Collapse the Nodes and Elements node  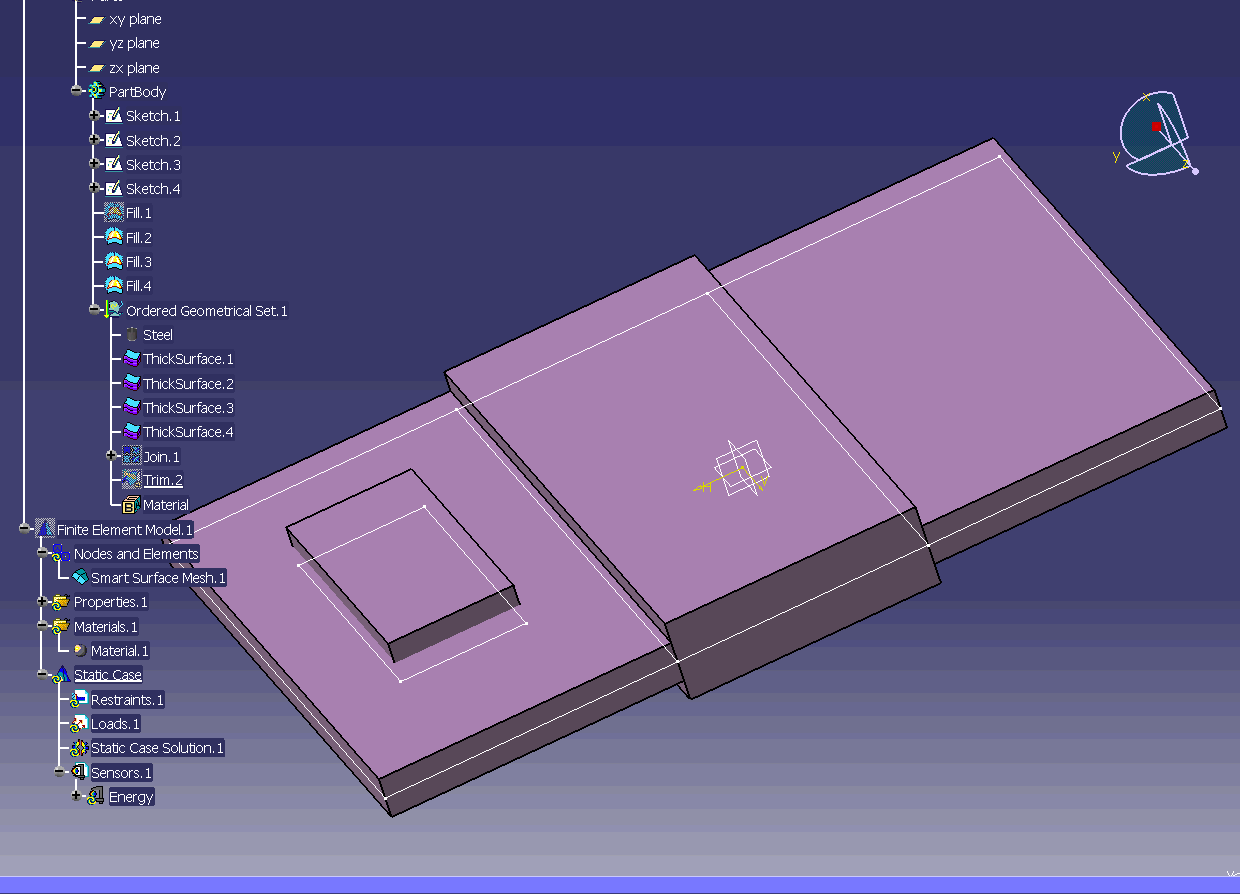(42, 553)
